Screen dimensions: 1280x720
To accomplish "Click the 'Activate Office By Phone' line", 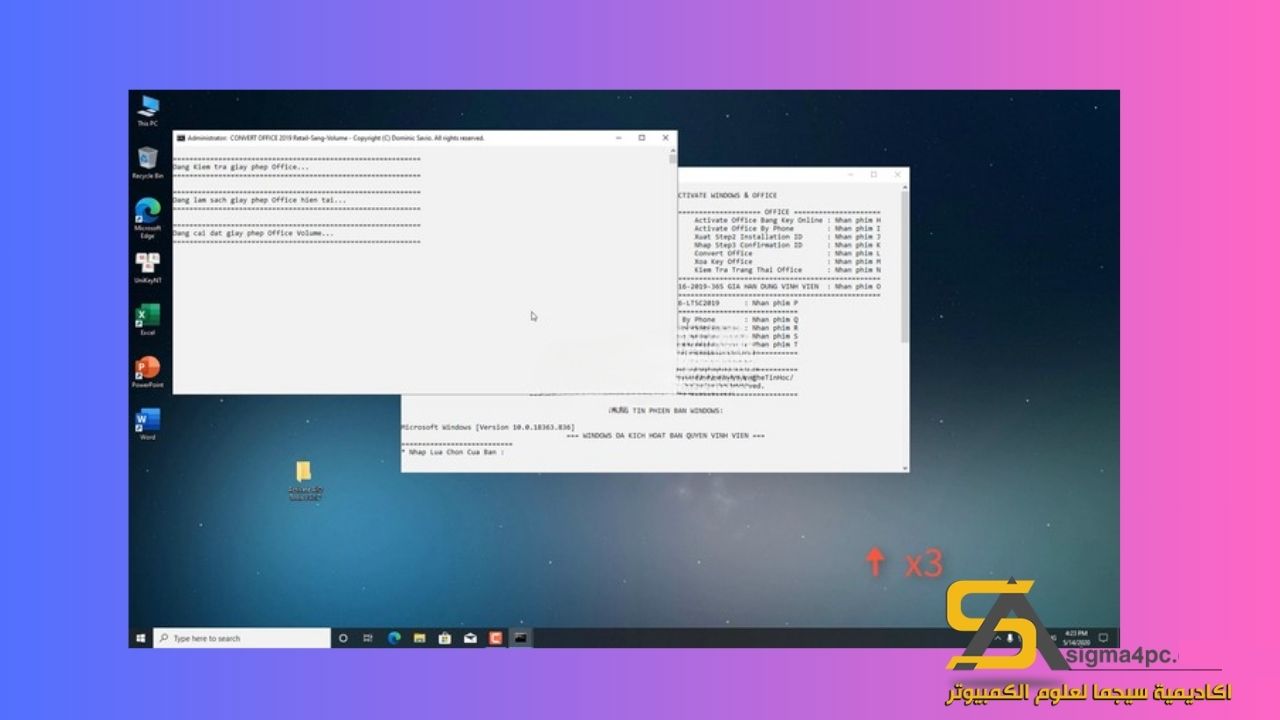I will (x=787, y=228).
